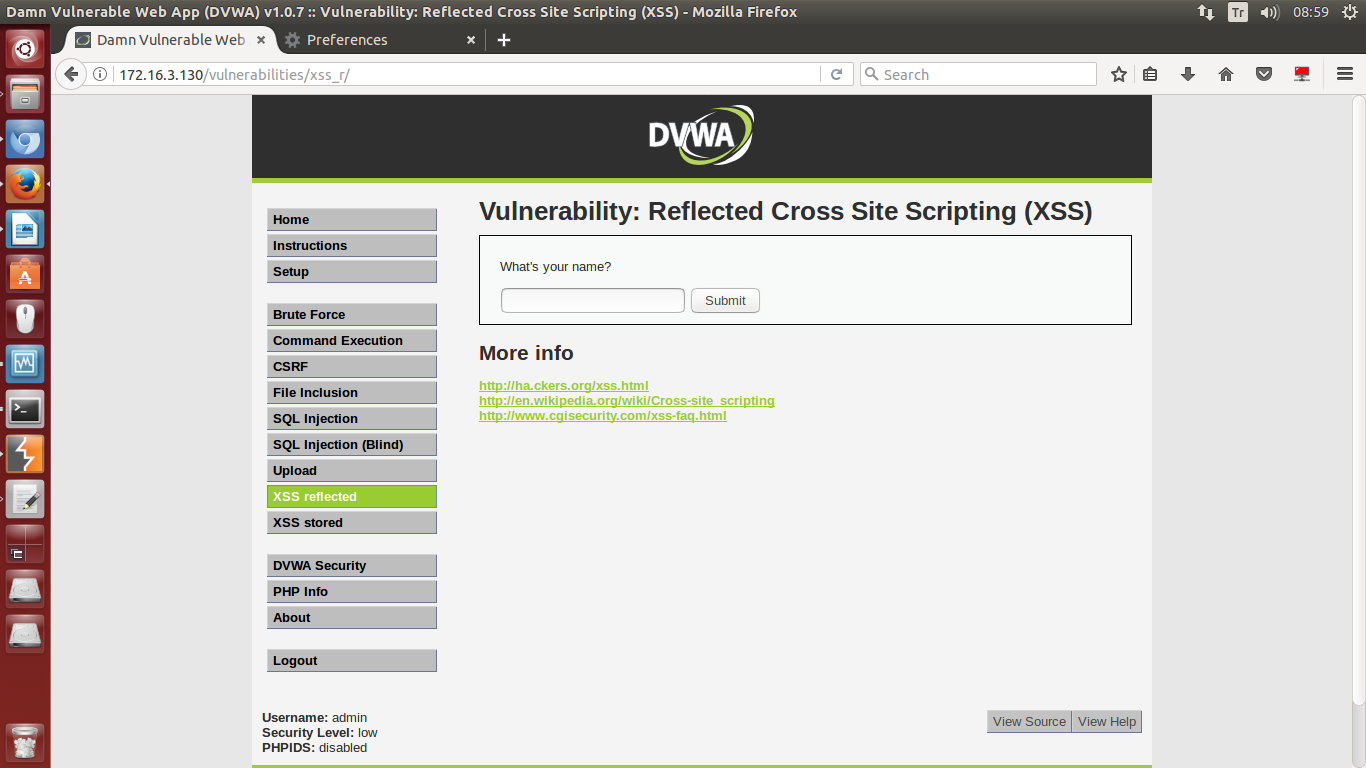This screenshot has width=1366, height=768.
Task: Open System Monitor from launcher
Action: point(25,365)
